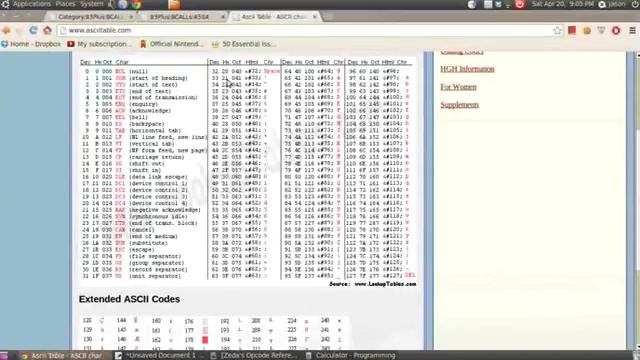Click the (escape) table row text
This screenshot has height=360, width=640.
[142, 249]
